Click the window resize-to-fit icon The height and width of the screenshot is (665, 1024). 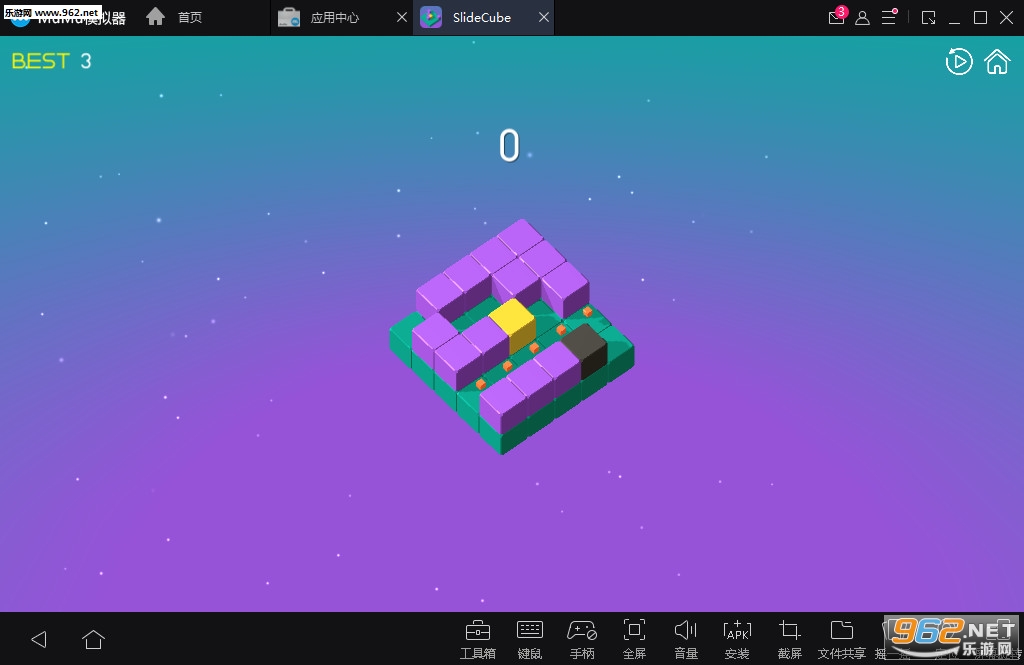(x=928, y=18)
